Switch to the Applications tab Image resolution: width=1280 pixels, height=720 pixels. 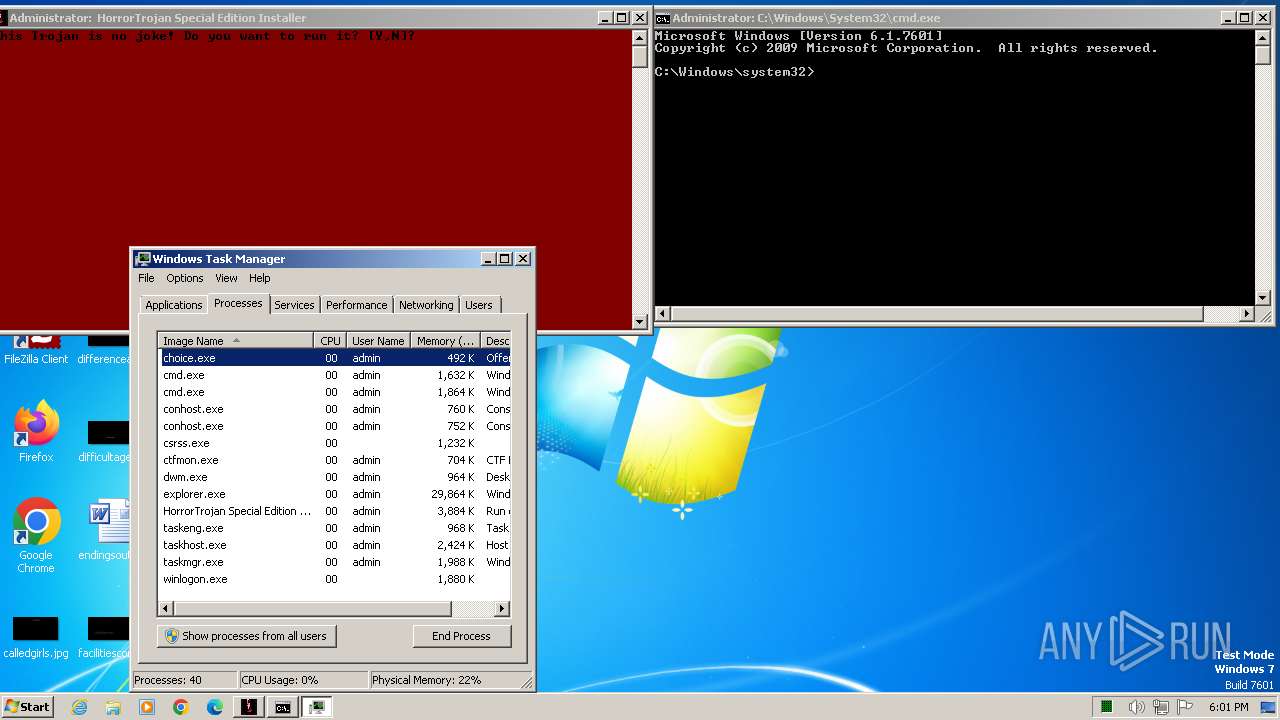click(x=174, y=305)
